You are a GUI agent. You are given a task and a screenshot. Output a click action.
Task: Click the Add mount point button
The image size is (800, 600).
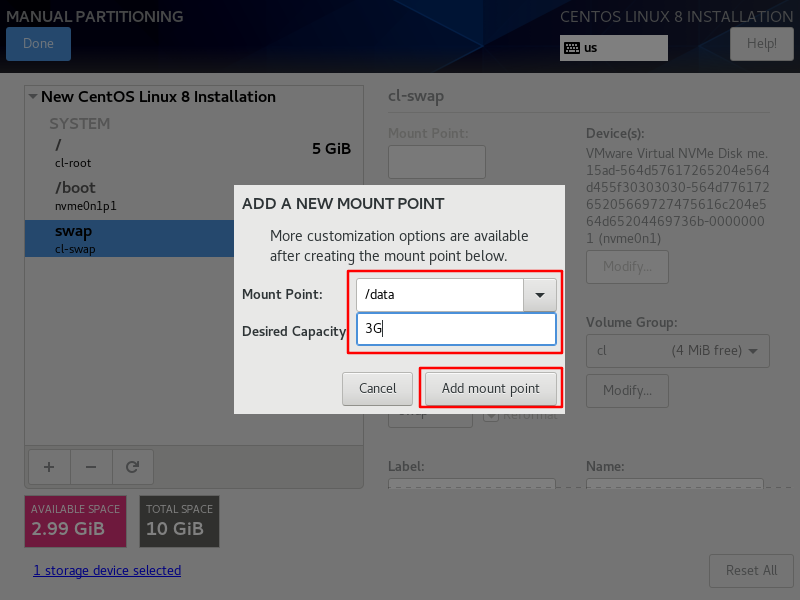coord(491,388)
